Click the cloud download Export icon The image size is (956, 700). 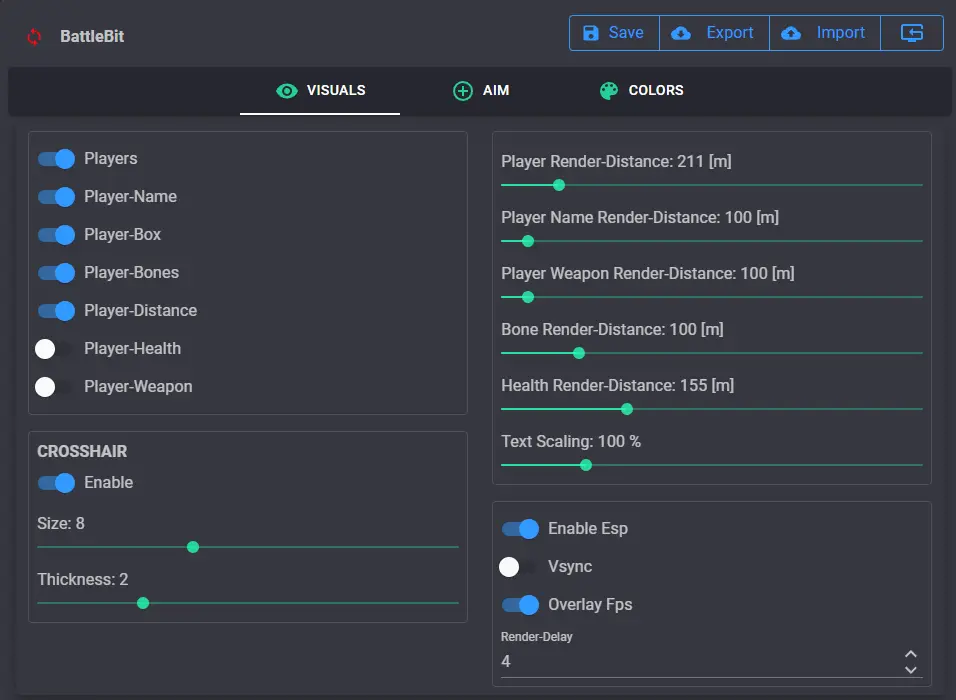coord(681,33)
